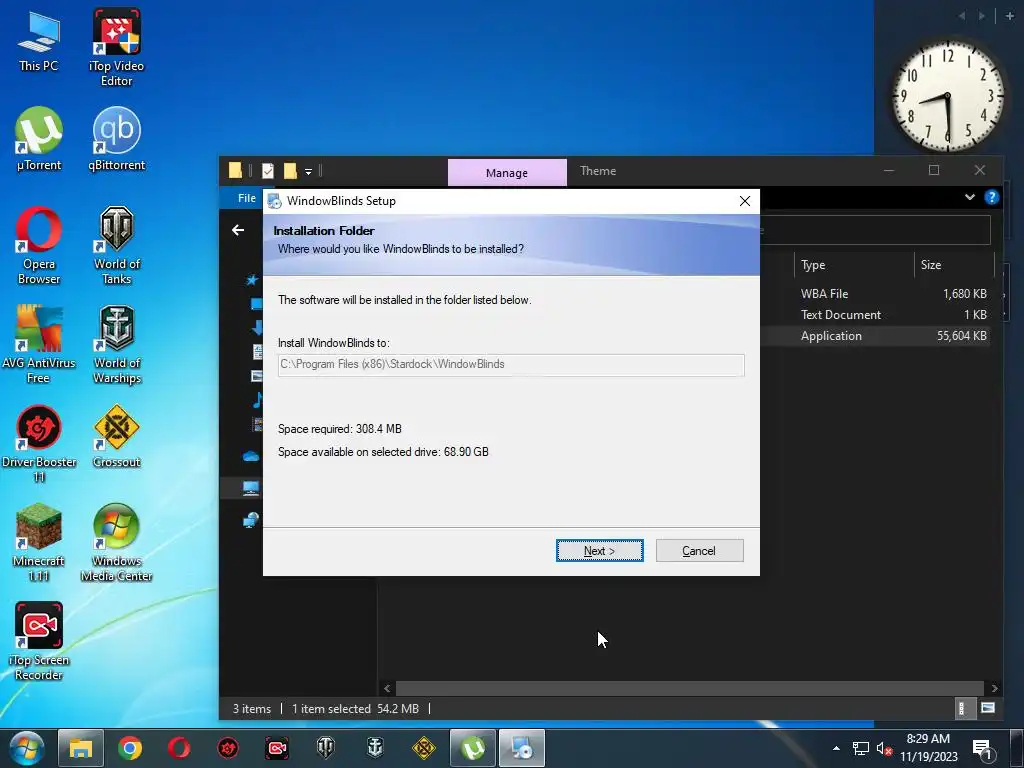Add a gadget with the plus icon

[1010, 16]
